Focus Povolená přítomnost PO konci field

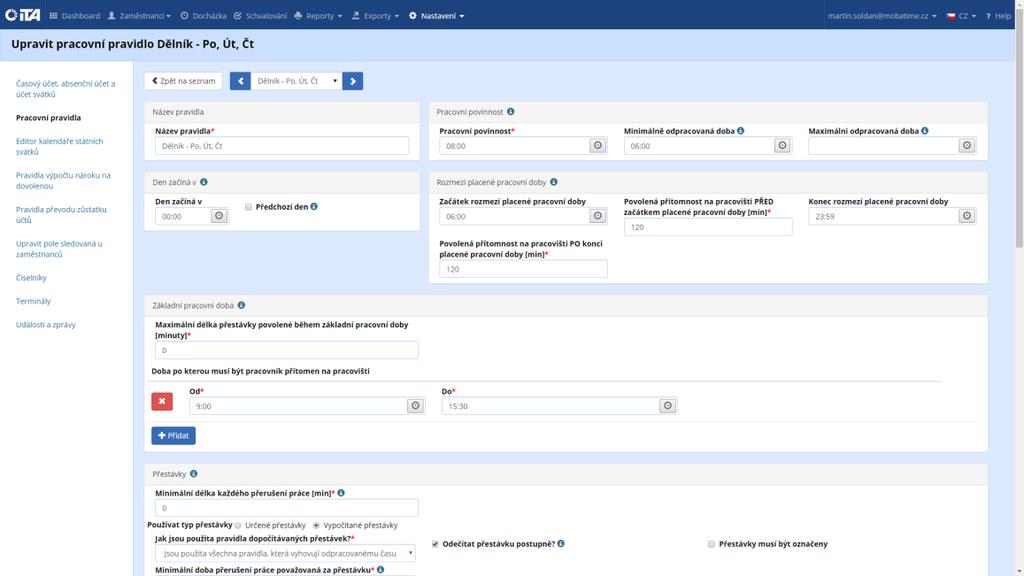click(523, 268)
